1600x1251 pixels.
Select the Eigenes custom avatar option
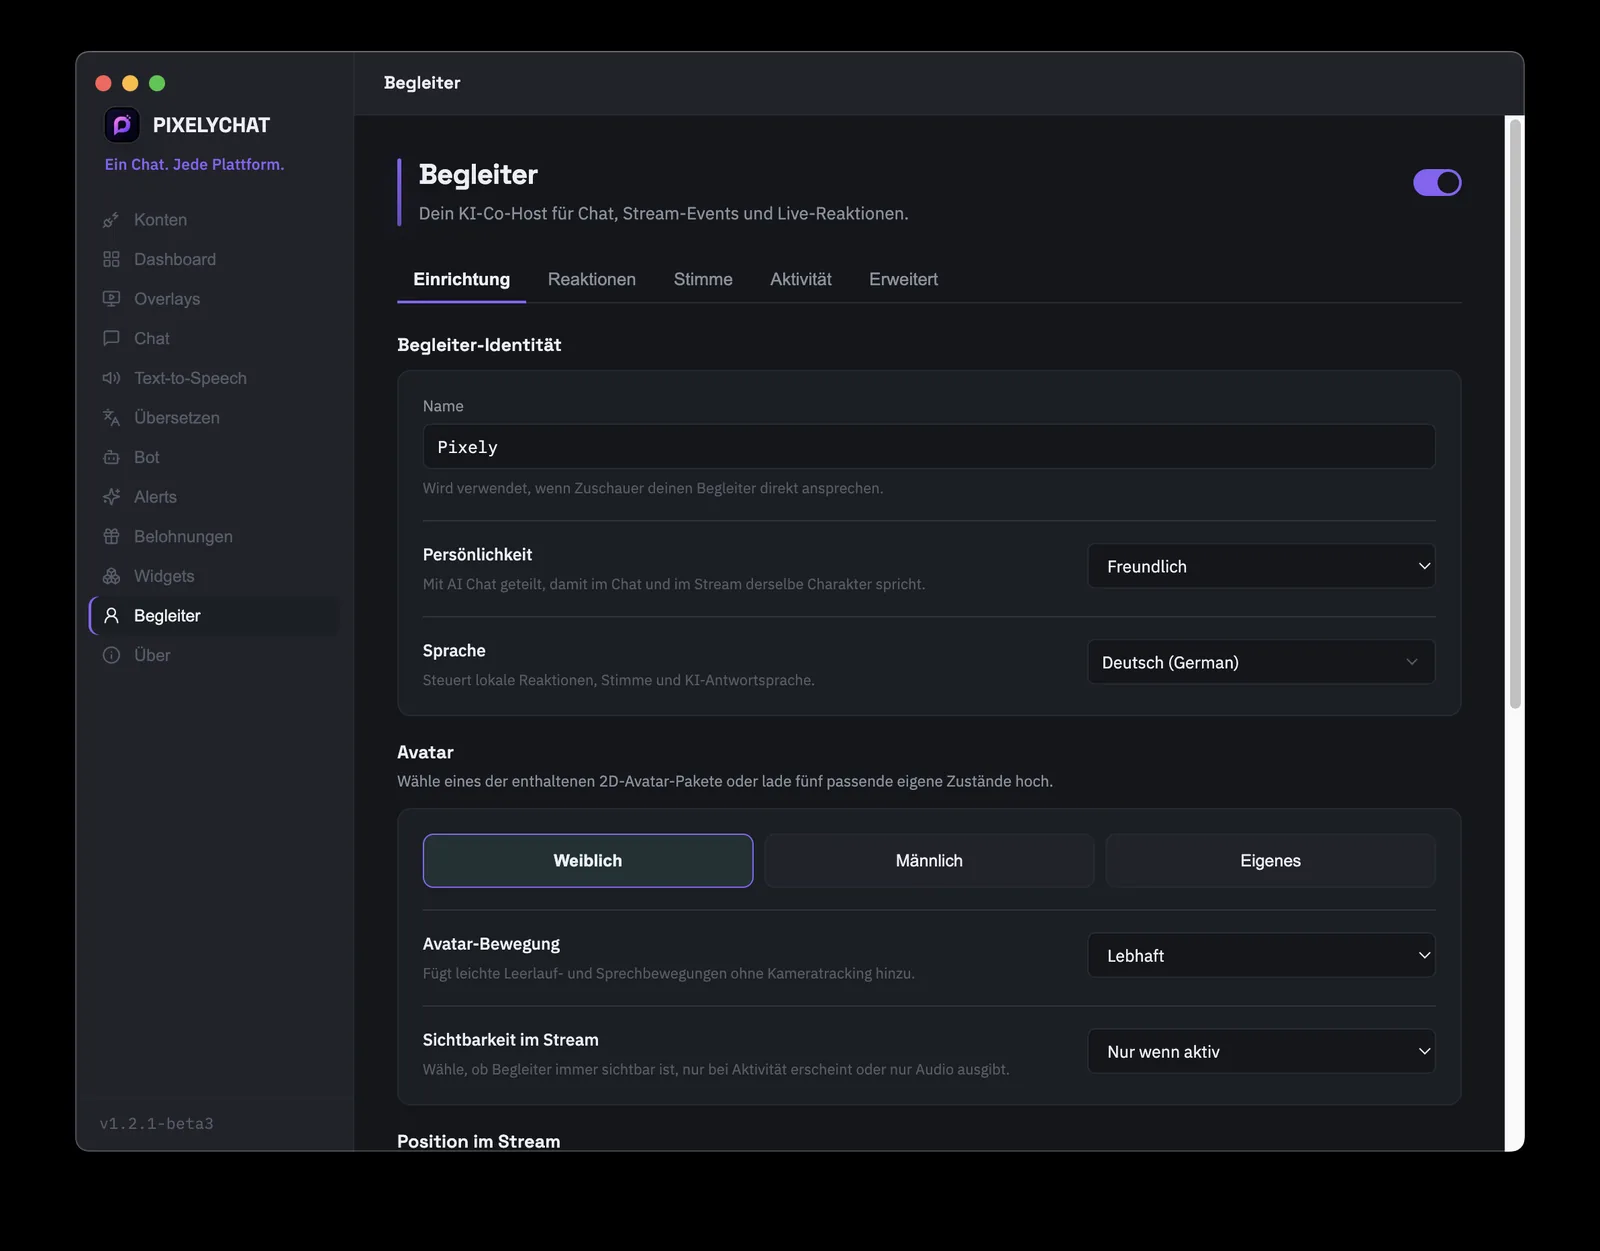pos(1270,861)
